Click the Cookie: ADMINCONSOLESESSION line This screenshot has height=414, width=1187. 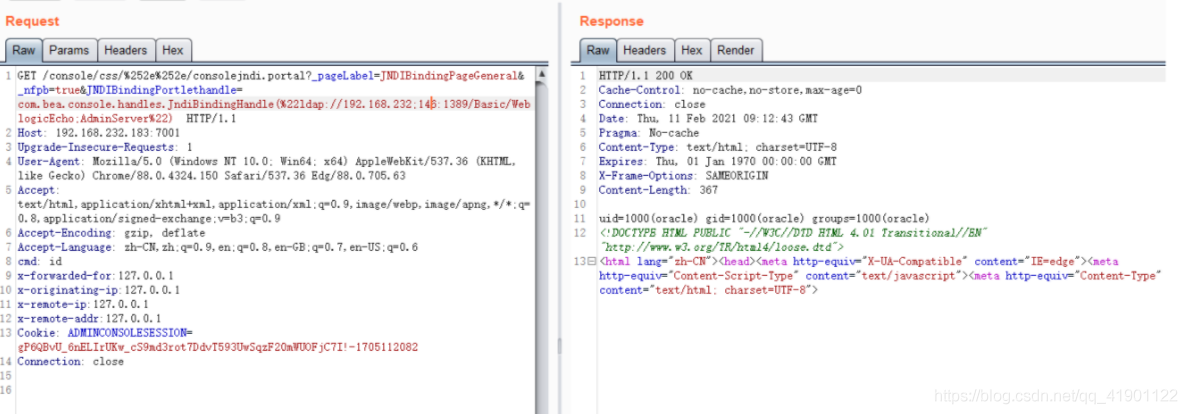[105, 333]
